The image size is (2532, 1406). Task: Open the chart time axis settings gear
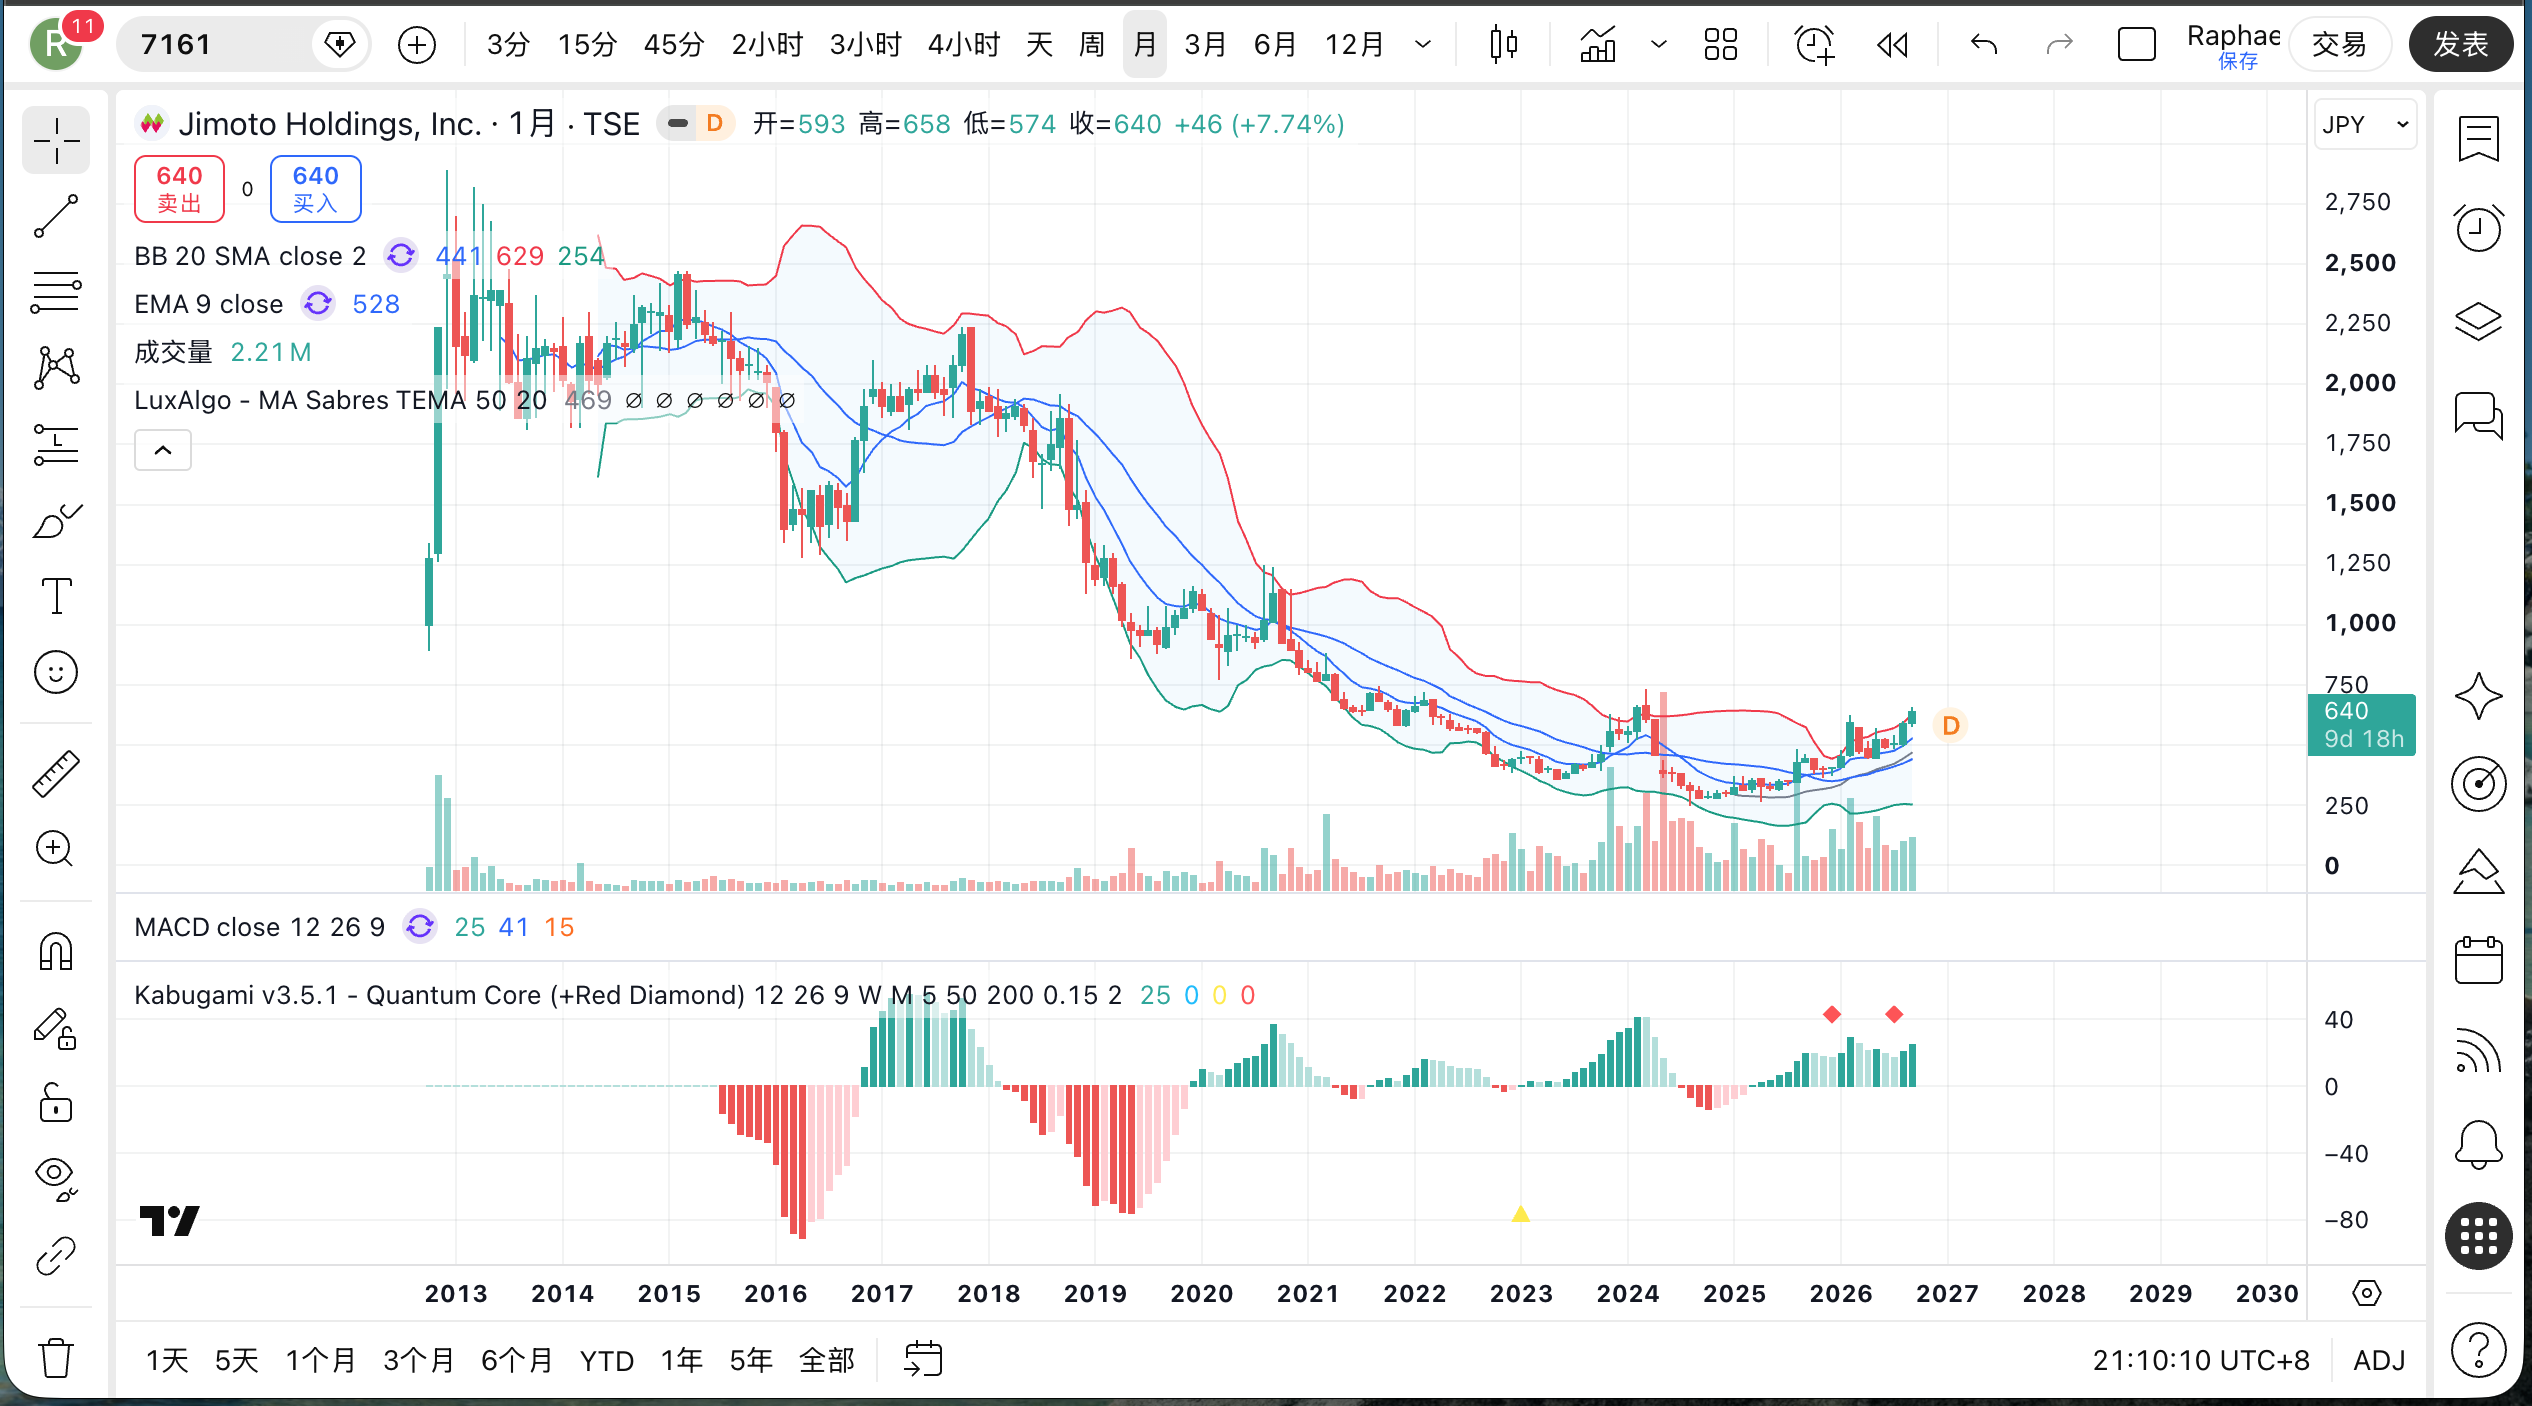(2367, 1294)
